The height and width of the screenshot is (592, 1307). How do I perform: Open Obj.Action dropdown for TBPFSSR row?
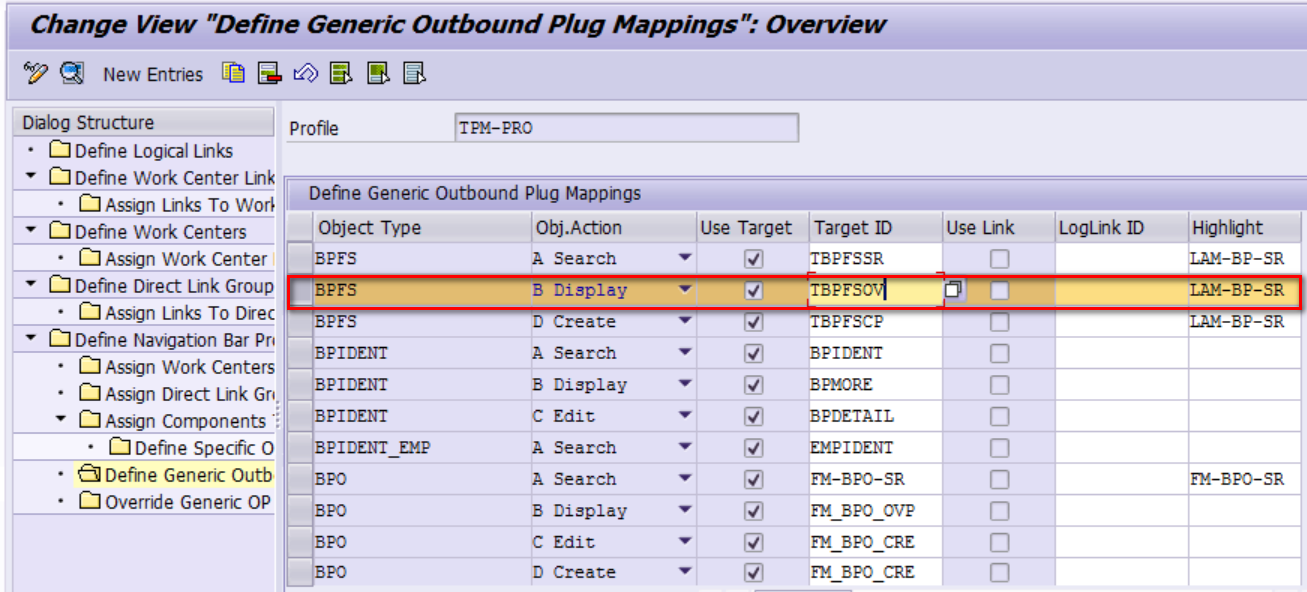[x=684, y=258]
